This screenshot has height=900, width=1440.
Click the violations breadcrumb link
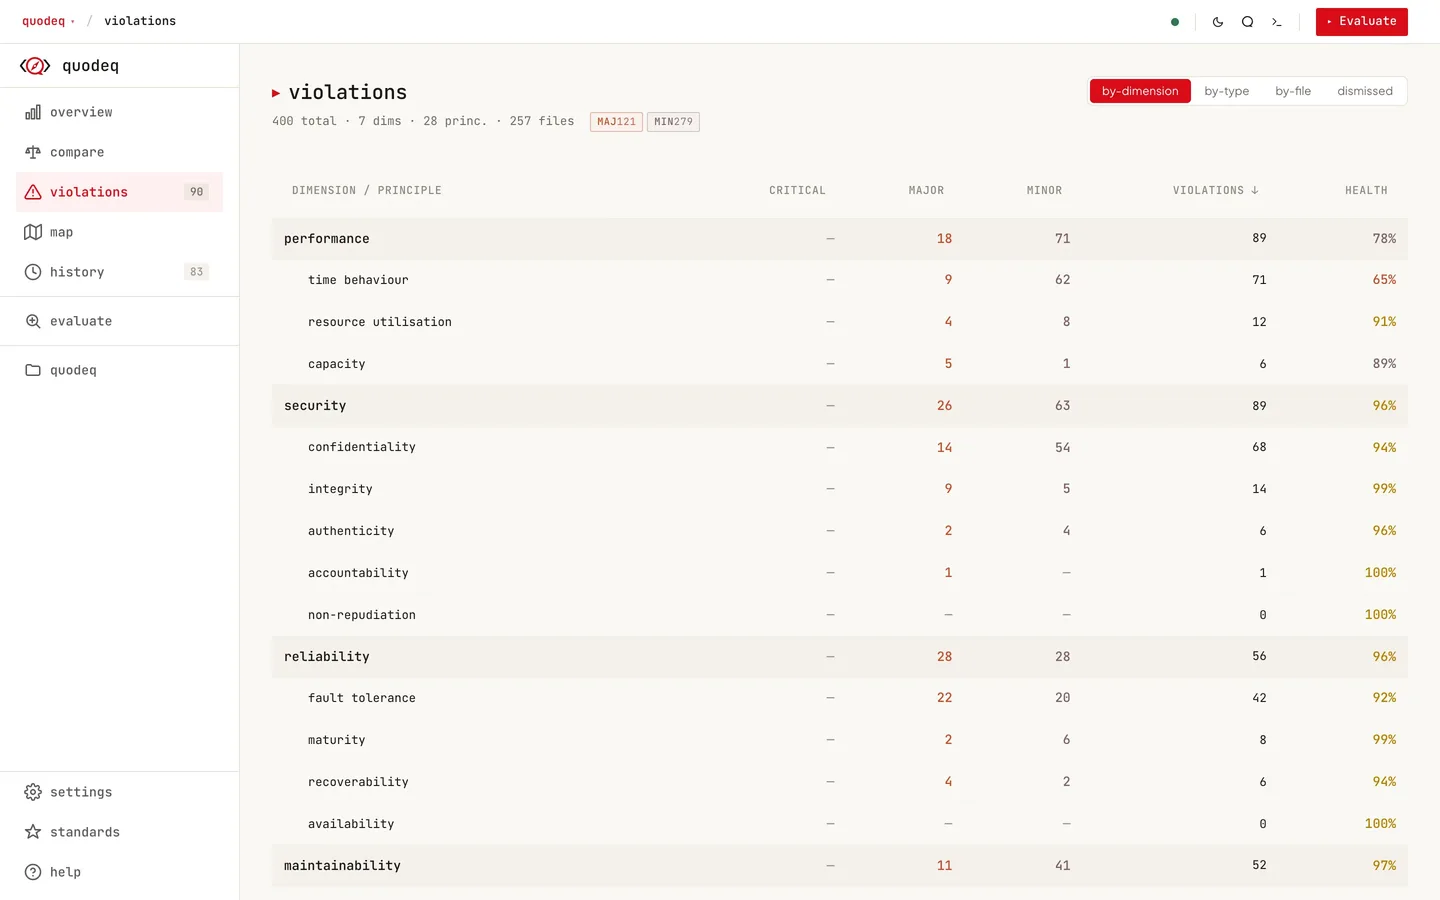(x=140, y=21)
